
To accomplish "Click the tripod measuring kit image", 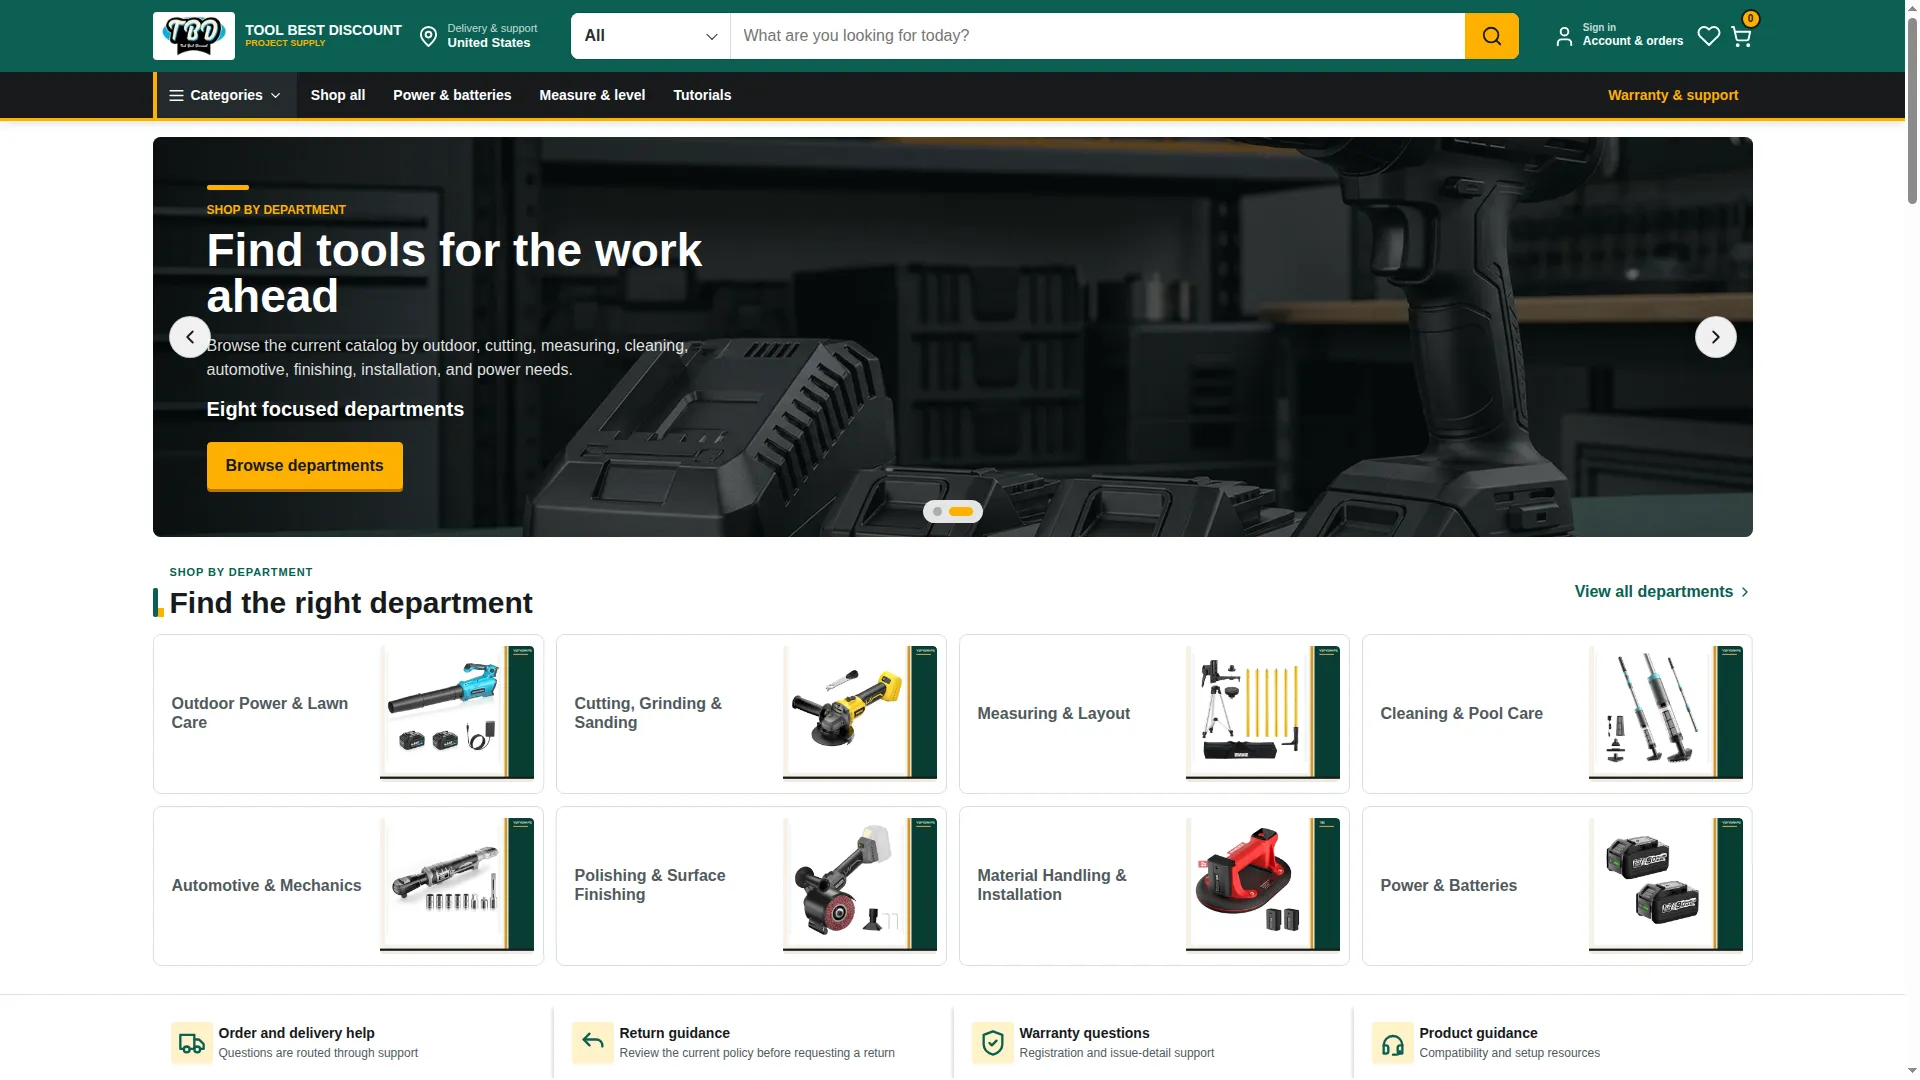I will [1263, 712].
